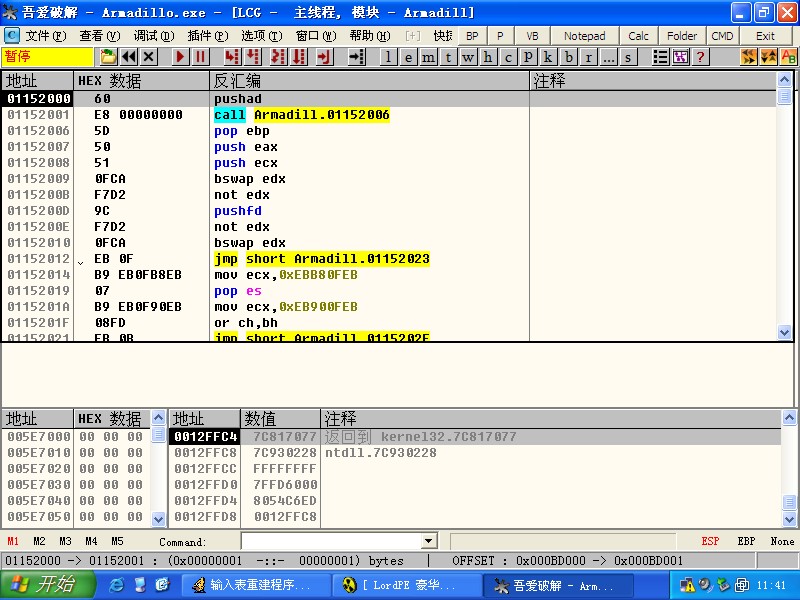Open Threads window with the t button
The width and height of the screenshot is (800, 600).
click(x=448, y=57)
